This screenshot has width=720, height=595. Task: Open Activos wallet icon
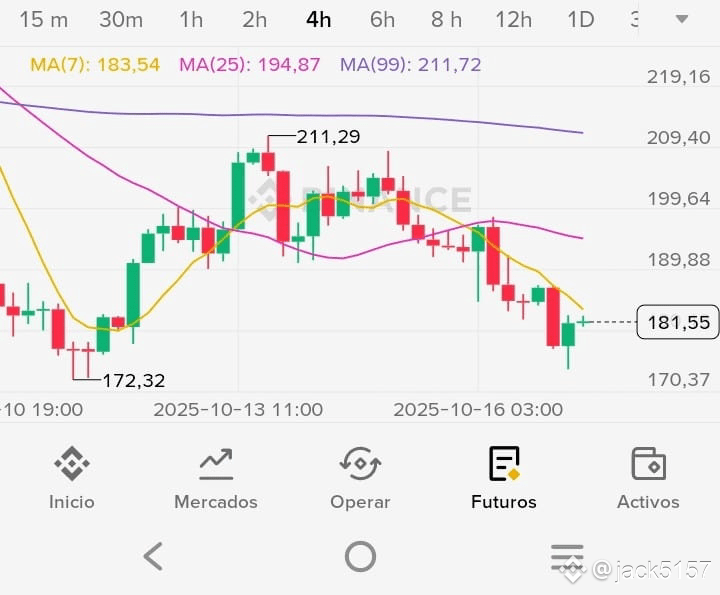(x=648, y=464)
